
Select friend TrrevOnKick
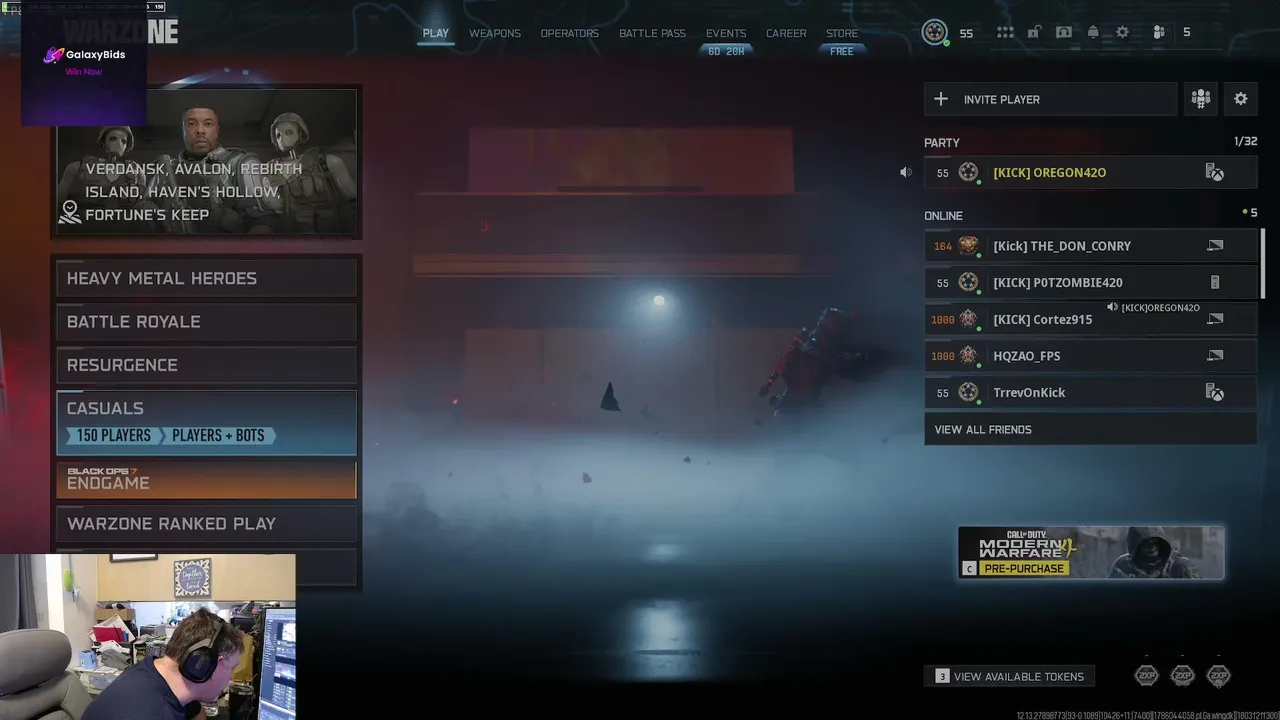point(1091,393)
